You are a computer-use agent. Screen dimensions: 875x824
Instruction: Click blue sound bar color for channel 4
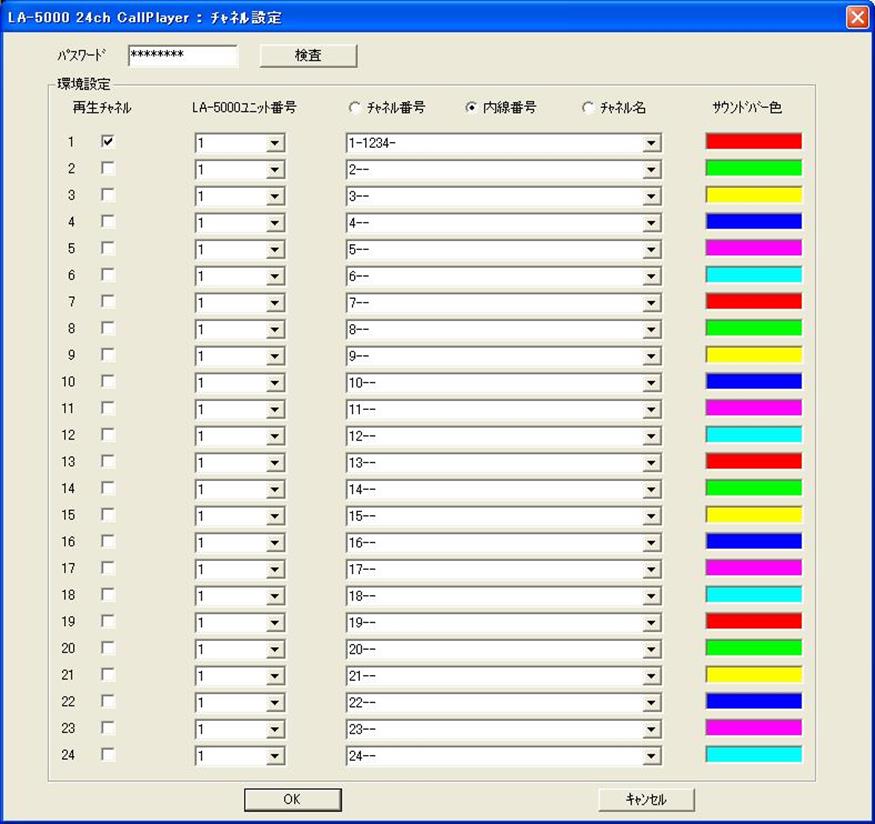point(753,221)
